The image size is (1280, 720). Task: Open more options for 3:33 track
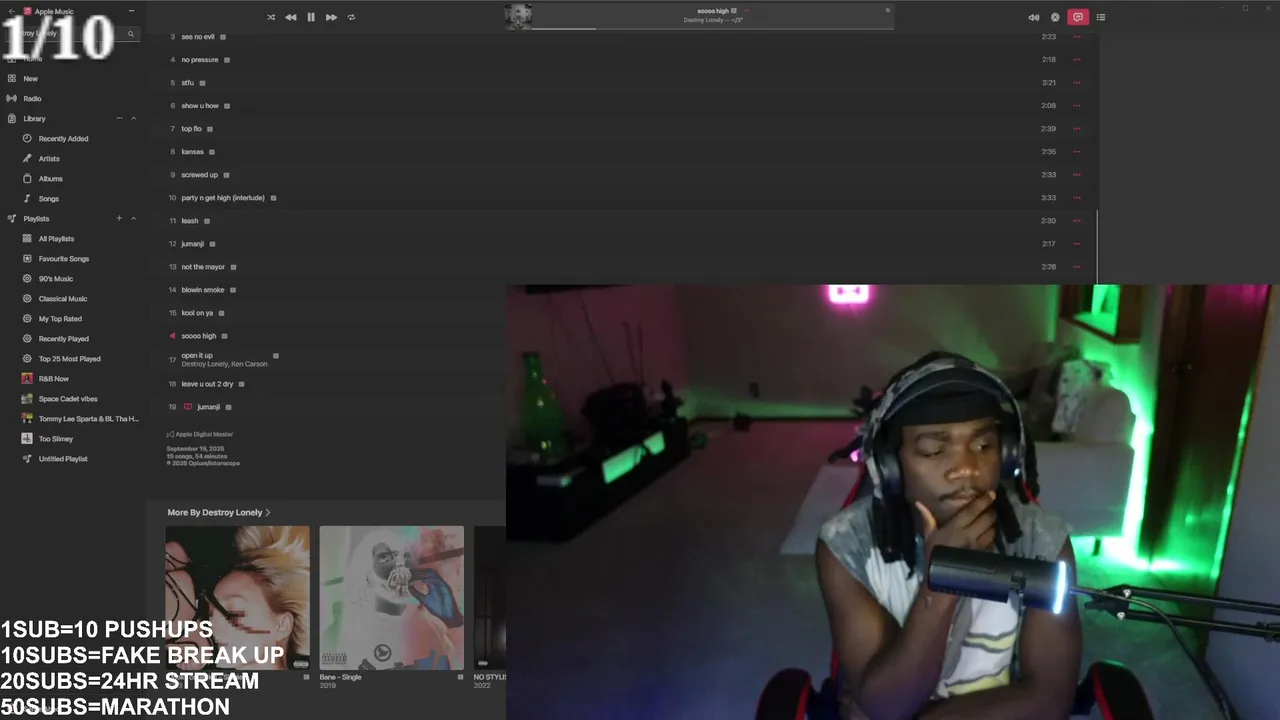coord(1077,198)
